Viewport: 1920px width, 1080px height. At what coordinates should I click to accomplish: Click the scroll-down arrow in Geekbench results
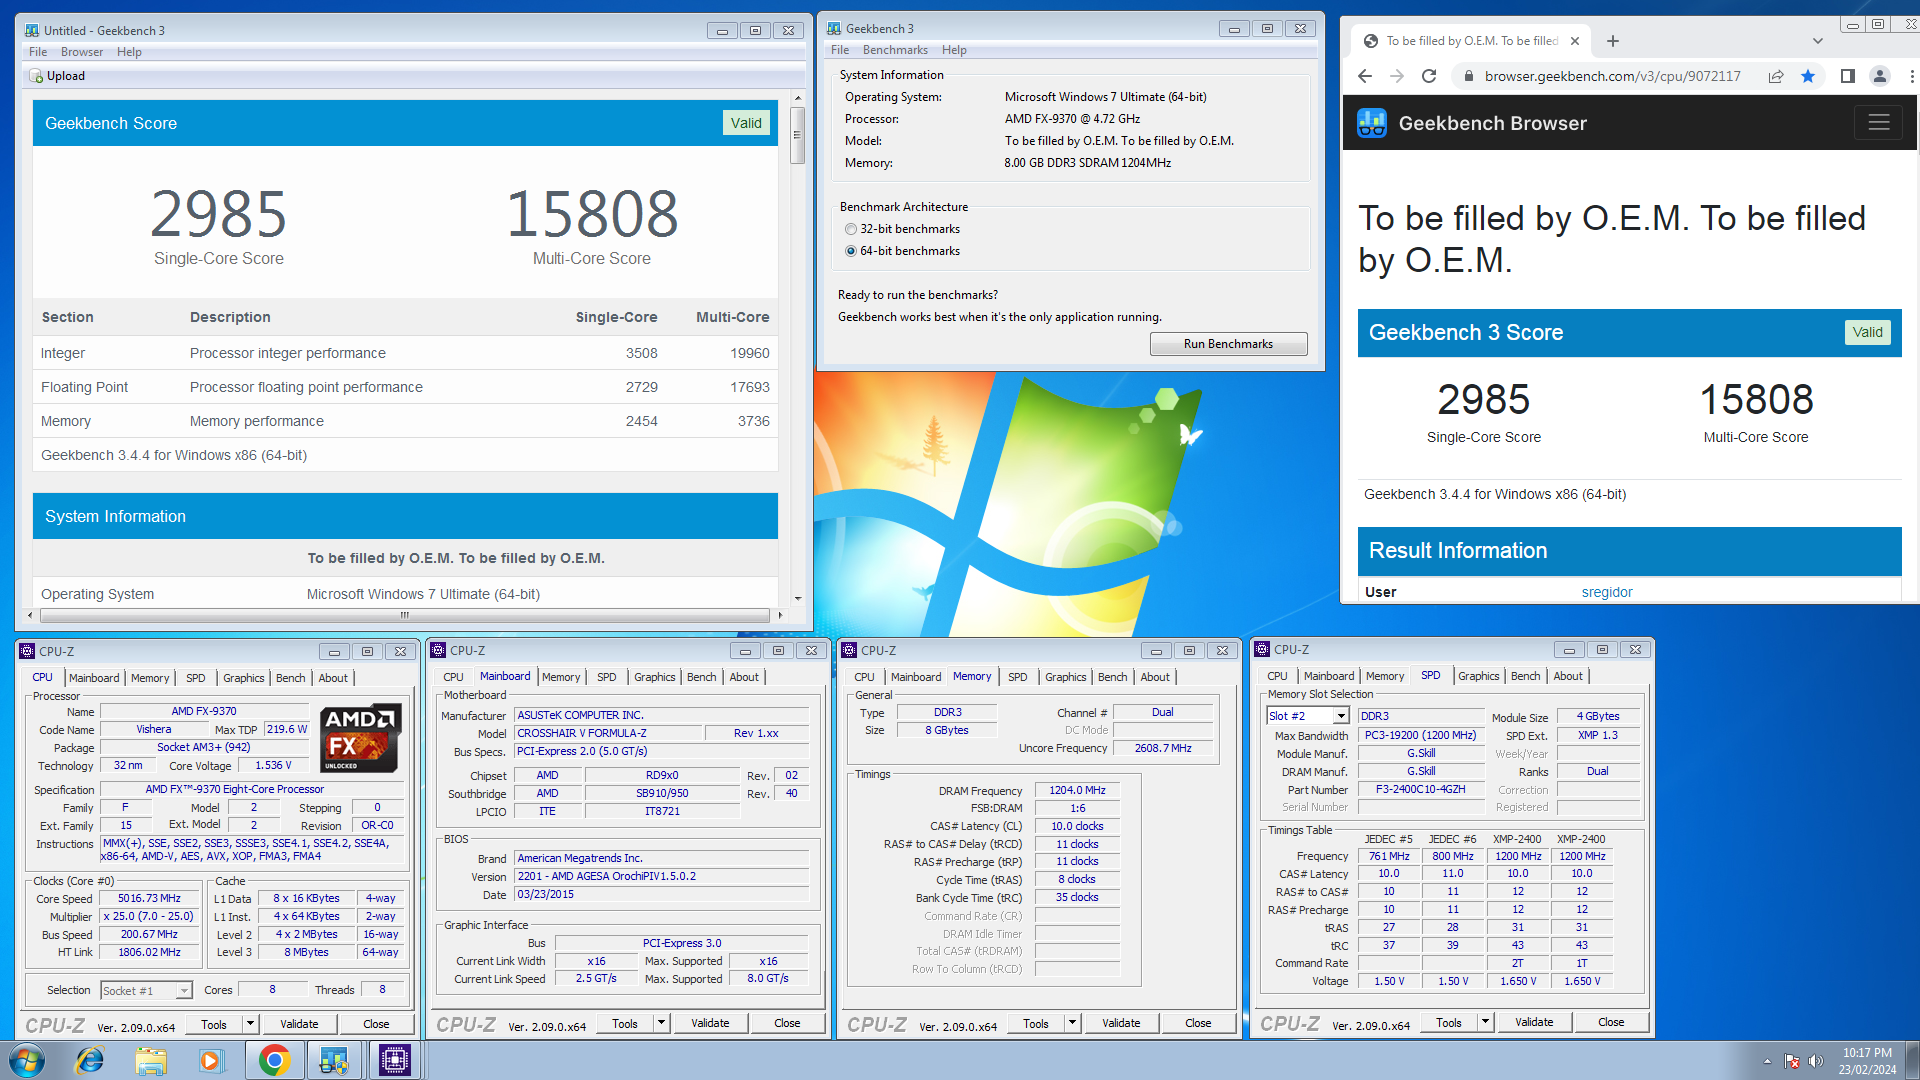coord(797,598)
